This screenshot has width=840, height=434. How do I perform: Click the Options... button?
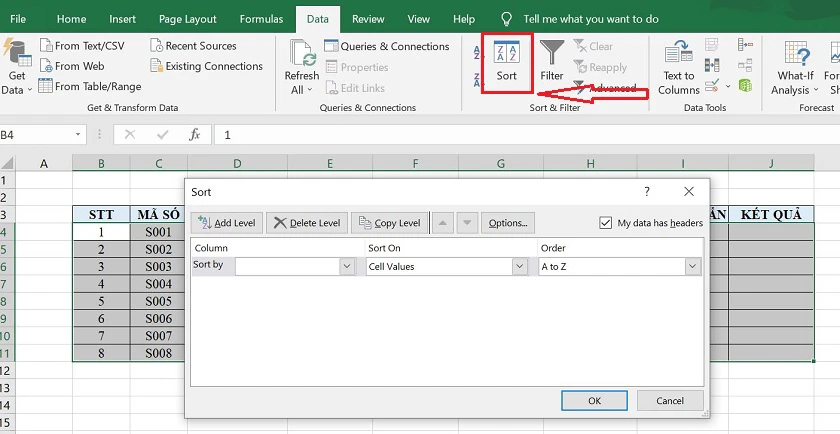[508, 223]
